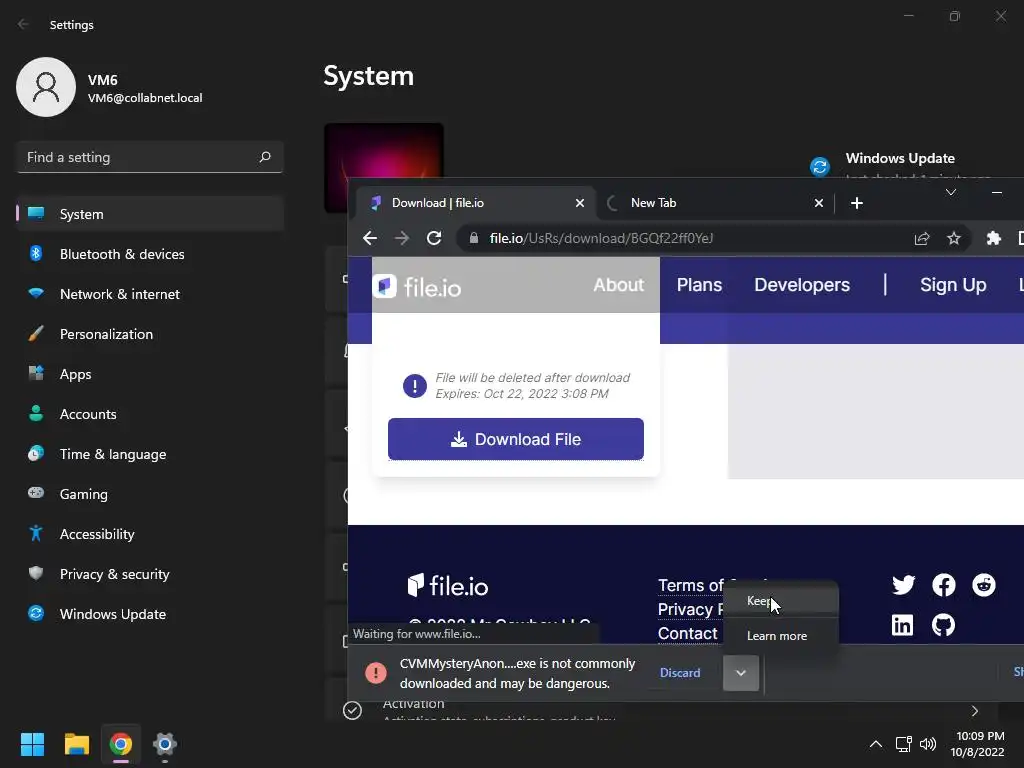
Task: Click the search magnifier in Settings
Action: [264, 157]
